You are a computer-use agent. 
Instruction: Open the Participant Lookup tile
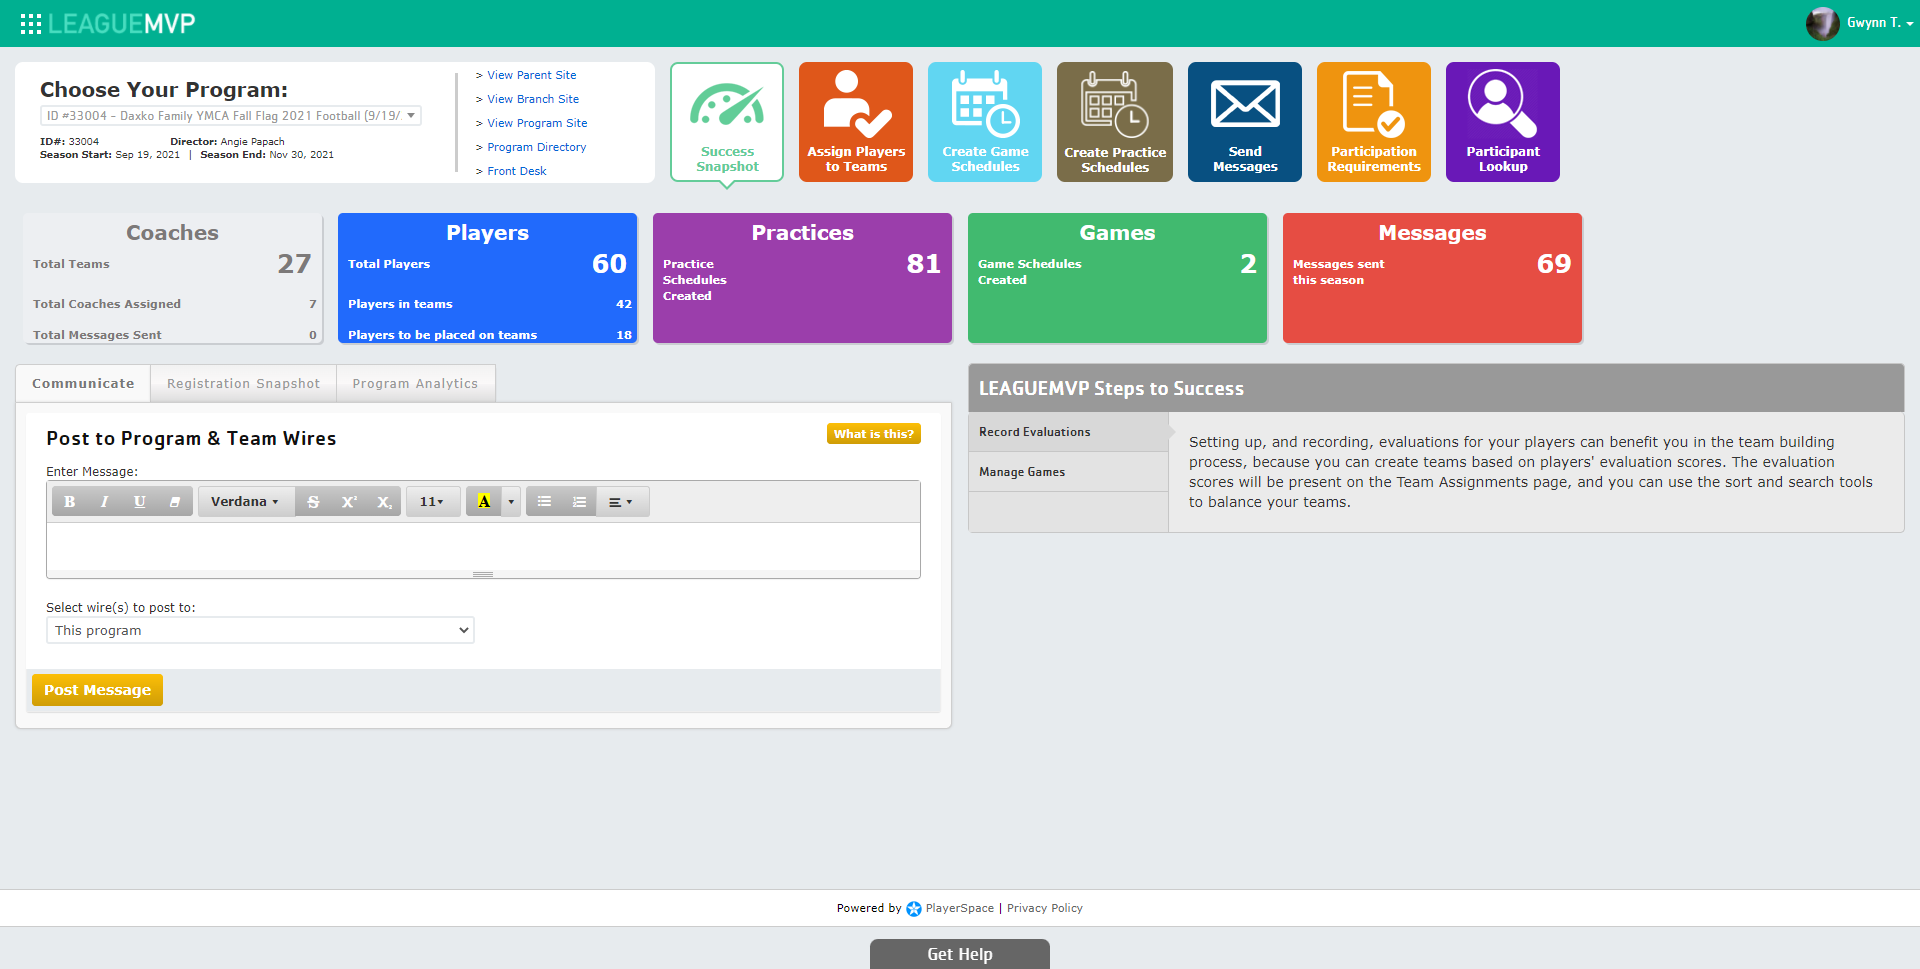[x=1503, y=122]
